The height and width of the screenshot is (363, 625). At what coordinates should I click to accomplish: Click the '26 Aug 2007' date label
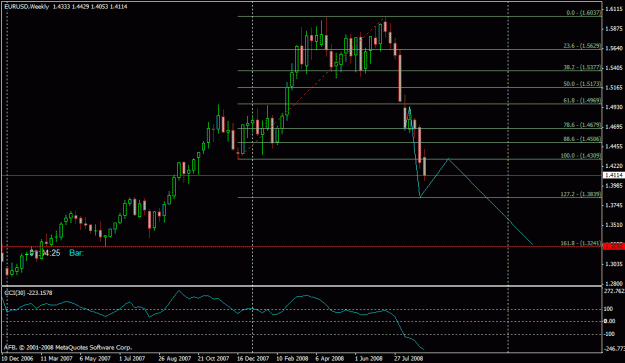click(x=174, y=358)
